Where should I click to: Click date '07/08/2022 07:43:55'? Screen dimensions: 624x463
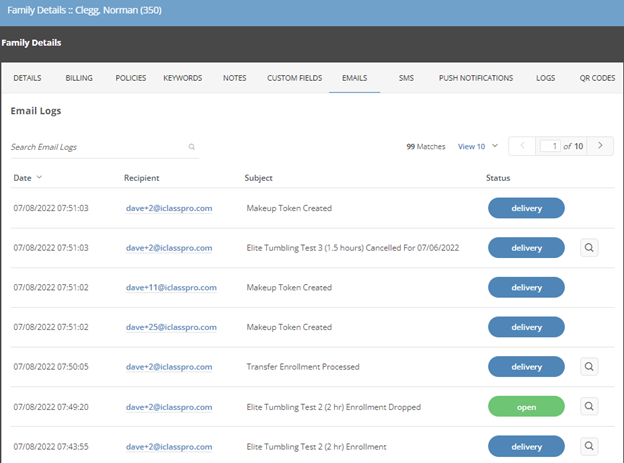[x=51, y=447]
